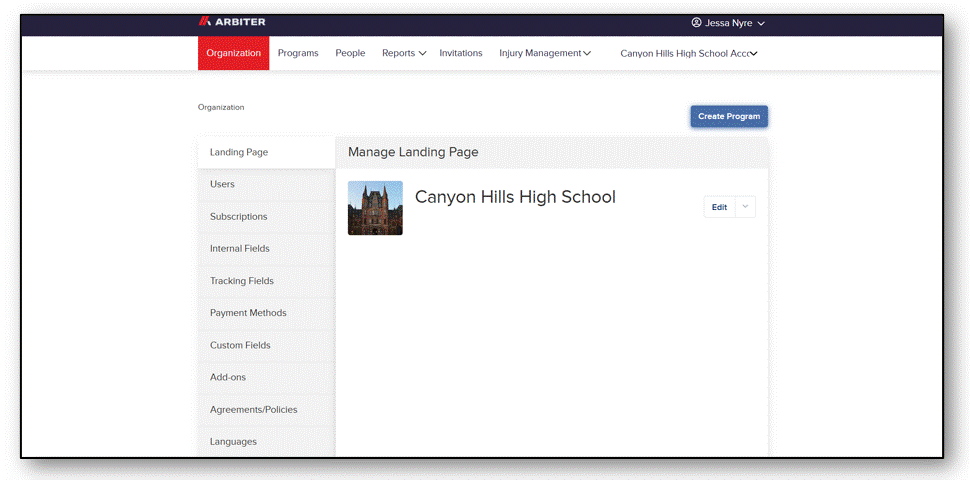Open Payment Methods in the sidebar
The image size is (970, 480).
[267, 313]
